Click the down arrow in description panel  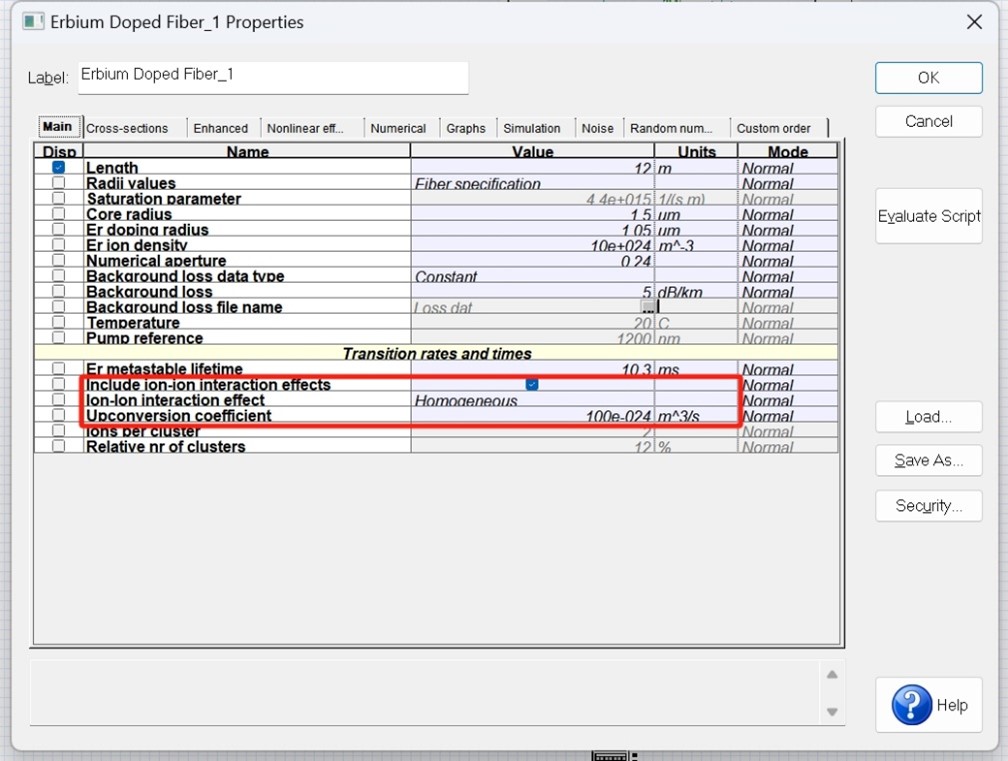832,712
